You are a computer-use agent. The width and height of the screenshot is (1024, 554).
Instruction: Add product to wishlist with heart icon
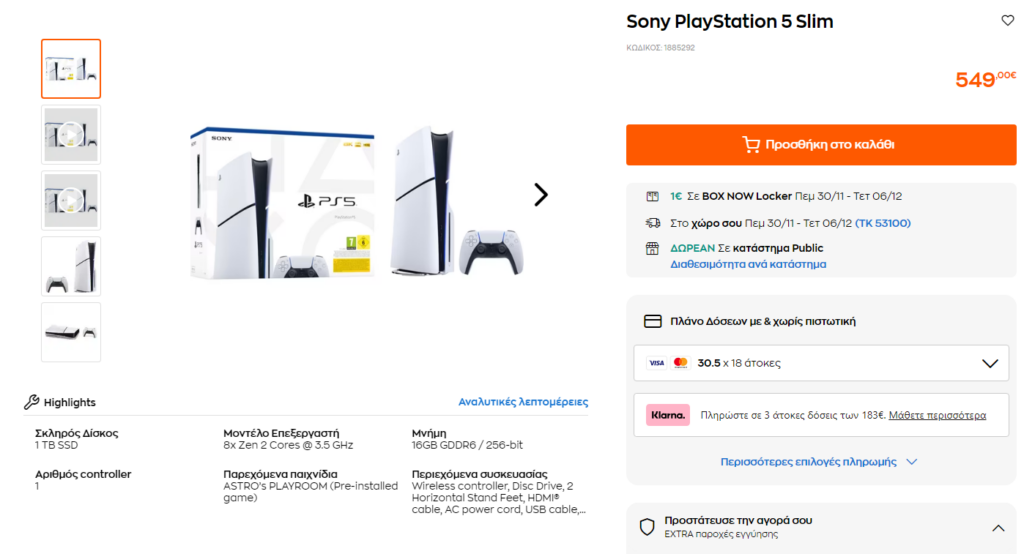pos(1007,21)
